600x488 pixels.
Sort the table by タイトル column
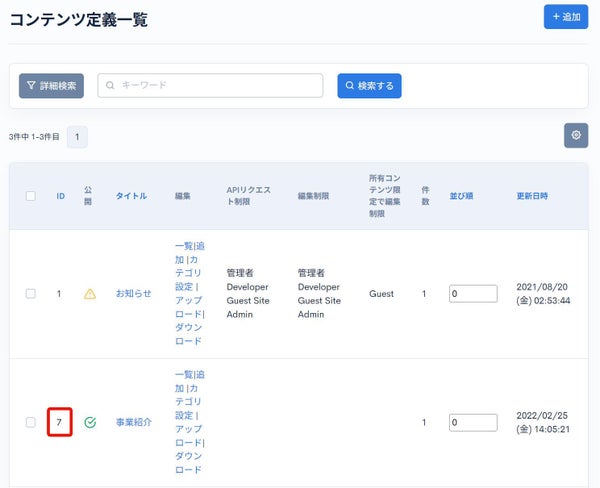click(131, 196)
